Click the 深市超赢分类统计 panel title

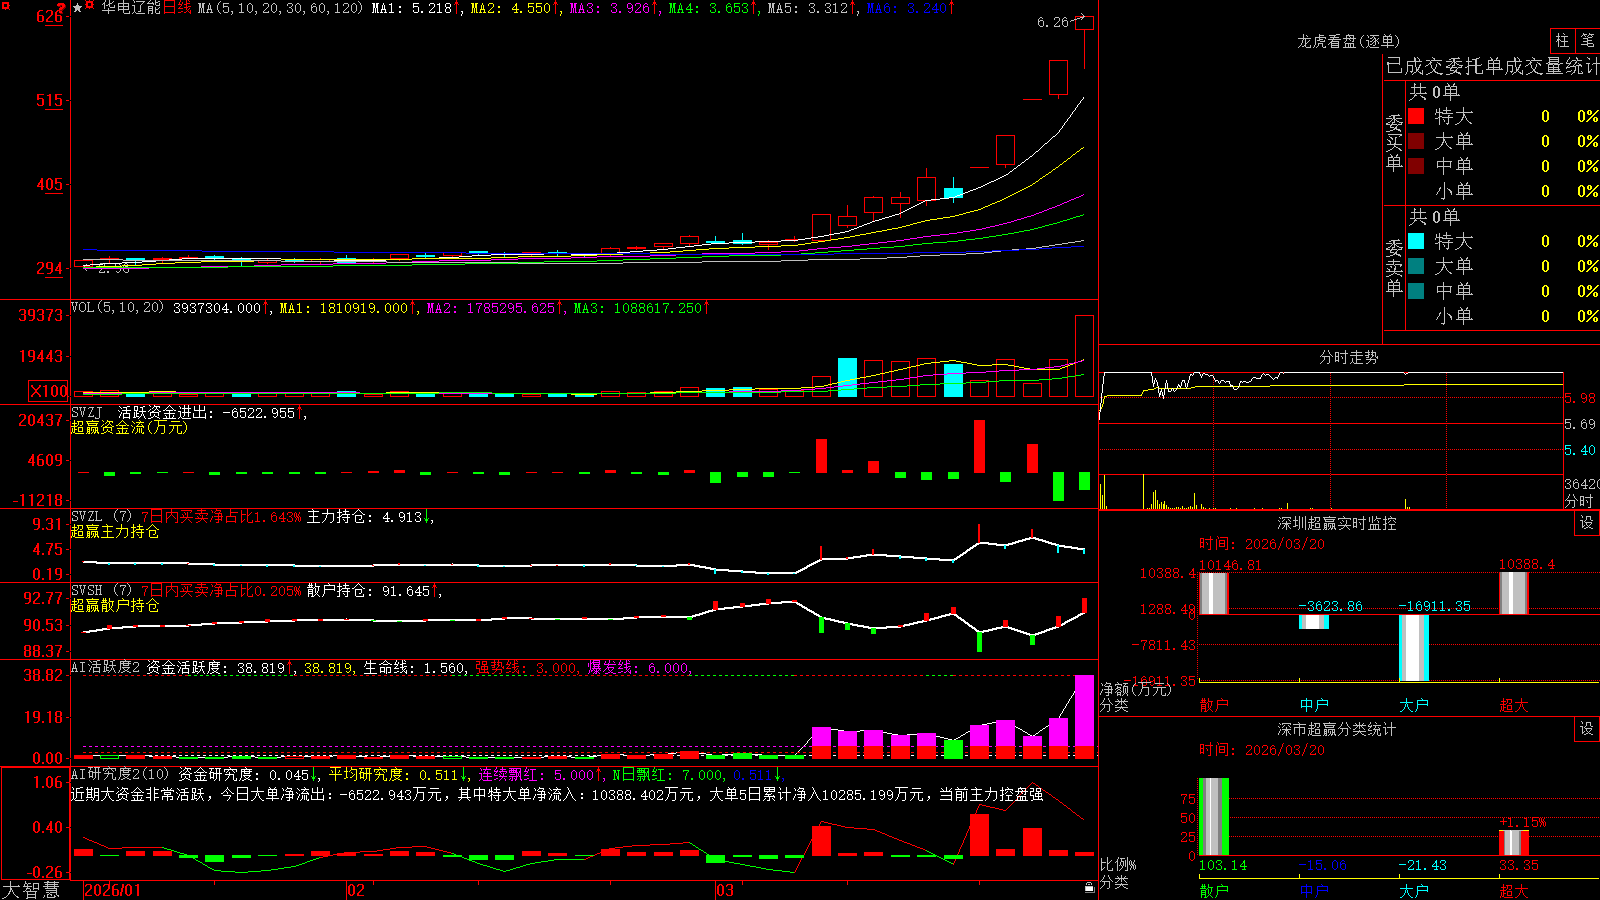pyautogui.click(x=1337, y=729)
